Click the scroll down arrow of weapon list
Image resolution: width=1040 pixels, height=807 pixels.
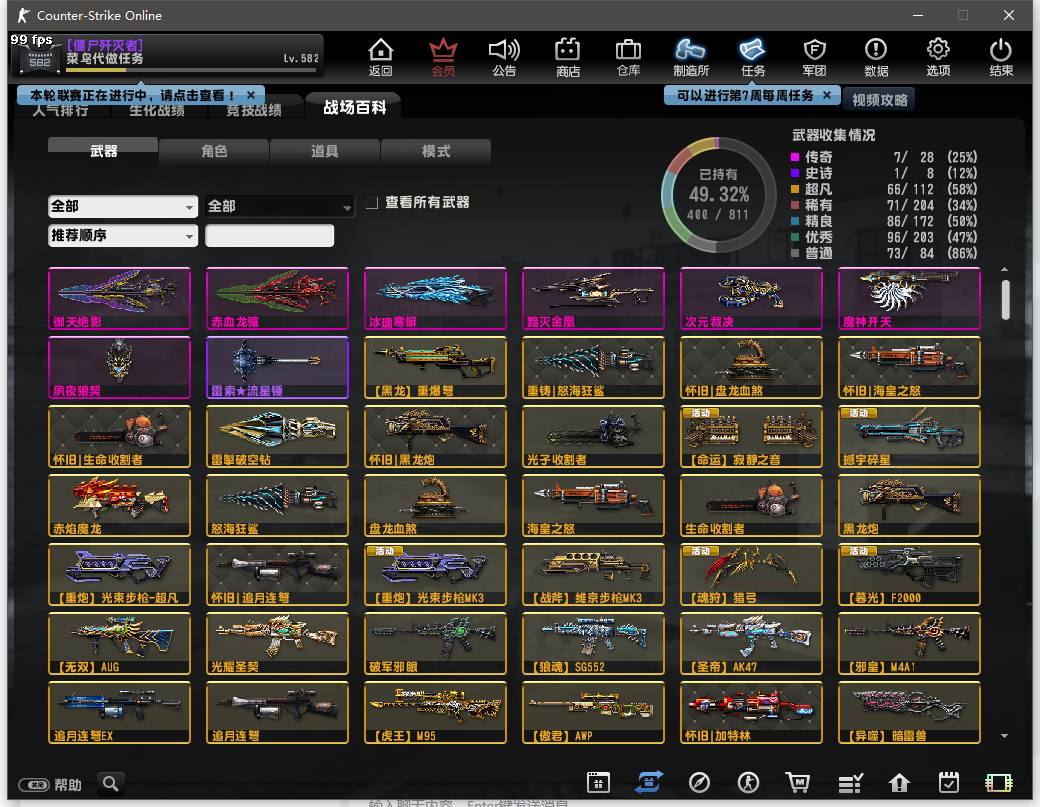(1005, 735)
